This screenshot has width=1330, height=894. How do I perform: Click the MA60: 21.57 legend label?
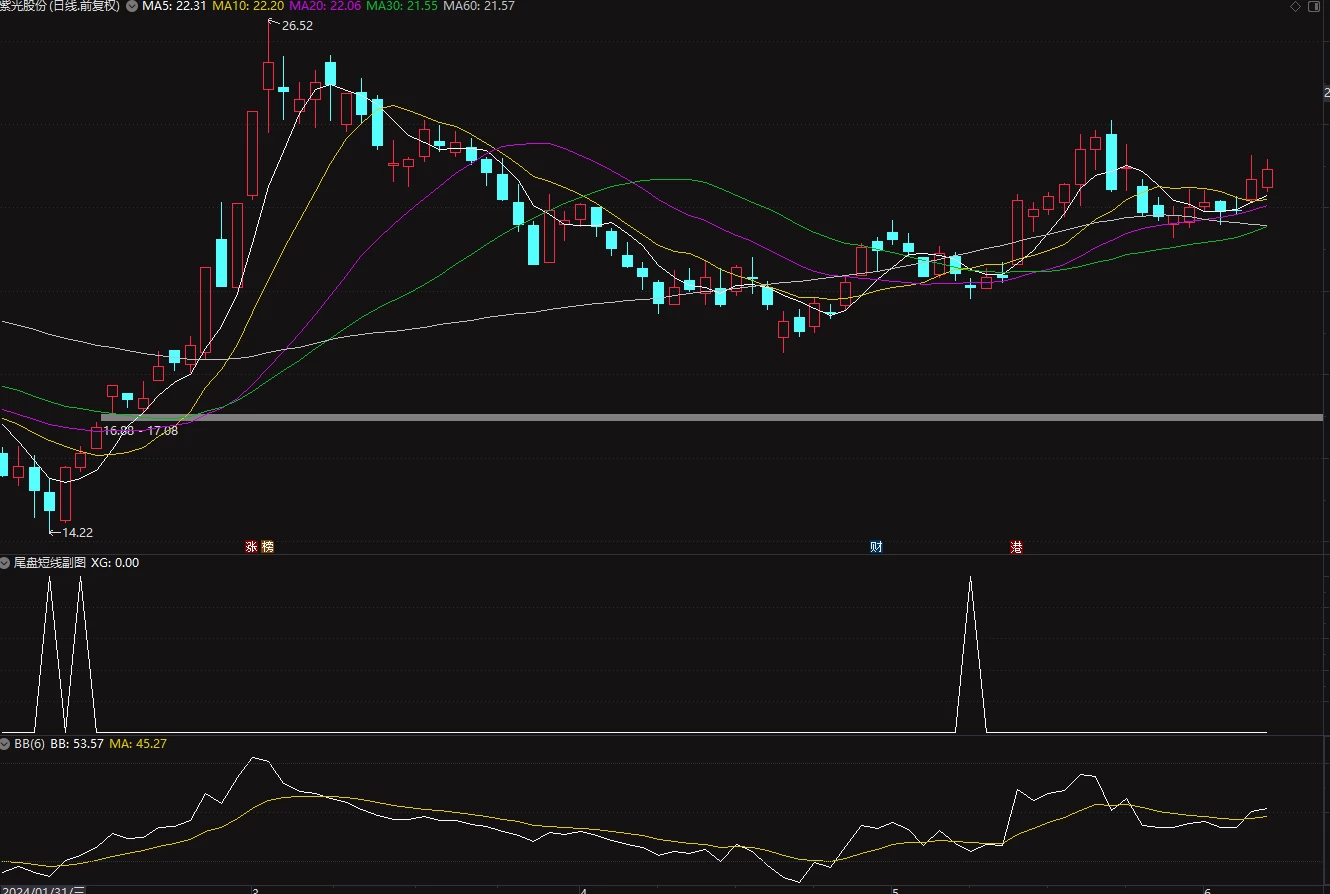pyautogui.click(x=479, y=6)
